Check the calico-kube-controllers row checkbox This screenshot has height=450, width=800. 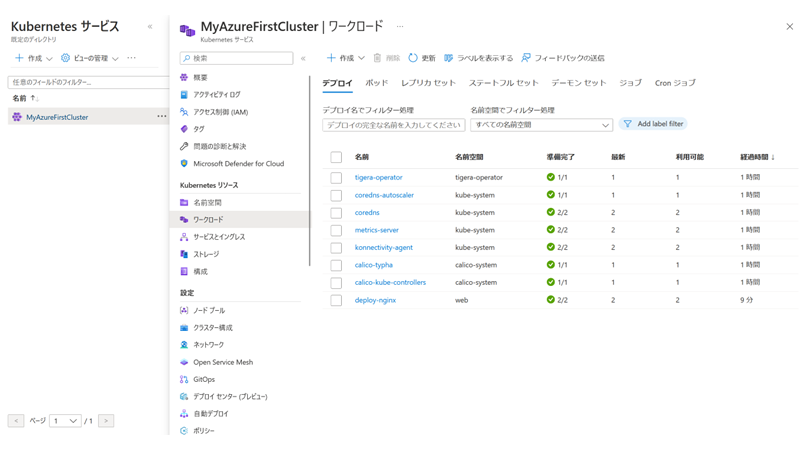point(336,283)
